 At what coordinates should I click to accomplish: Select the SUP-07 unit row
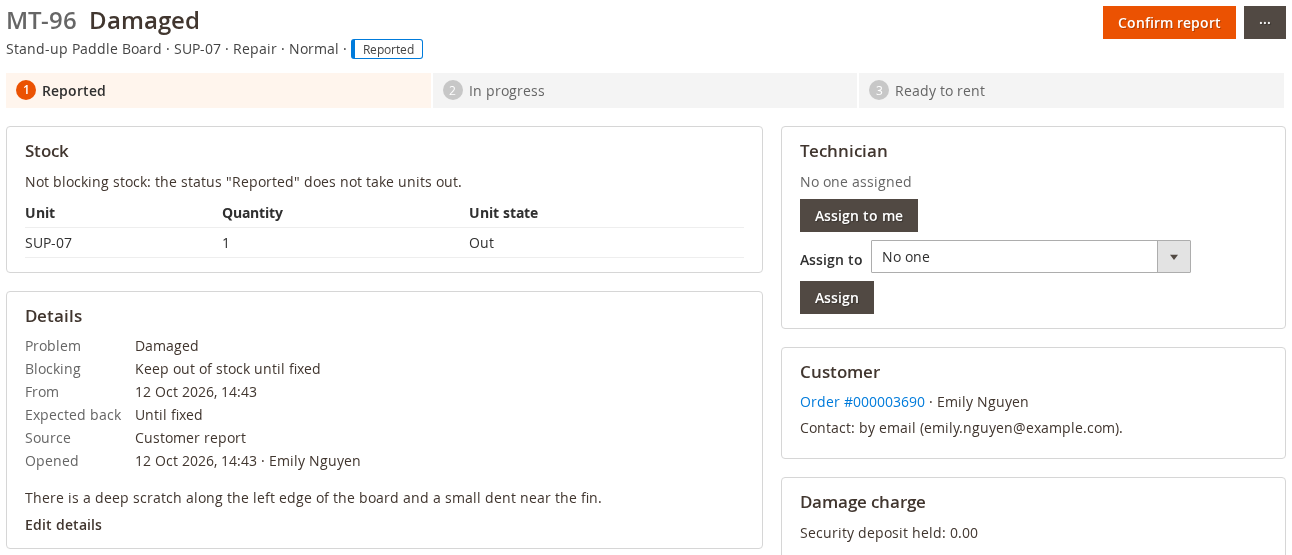click(384, 243)
